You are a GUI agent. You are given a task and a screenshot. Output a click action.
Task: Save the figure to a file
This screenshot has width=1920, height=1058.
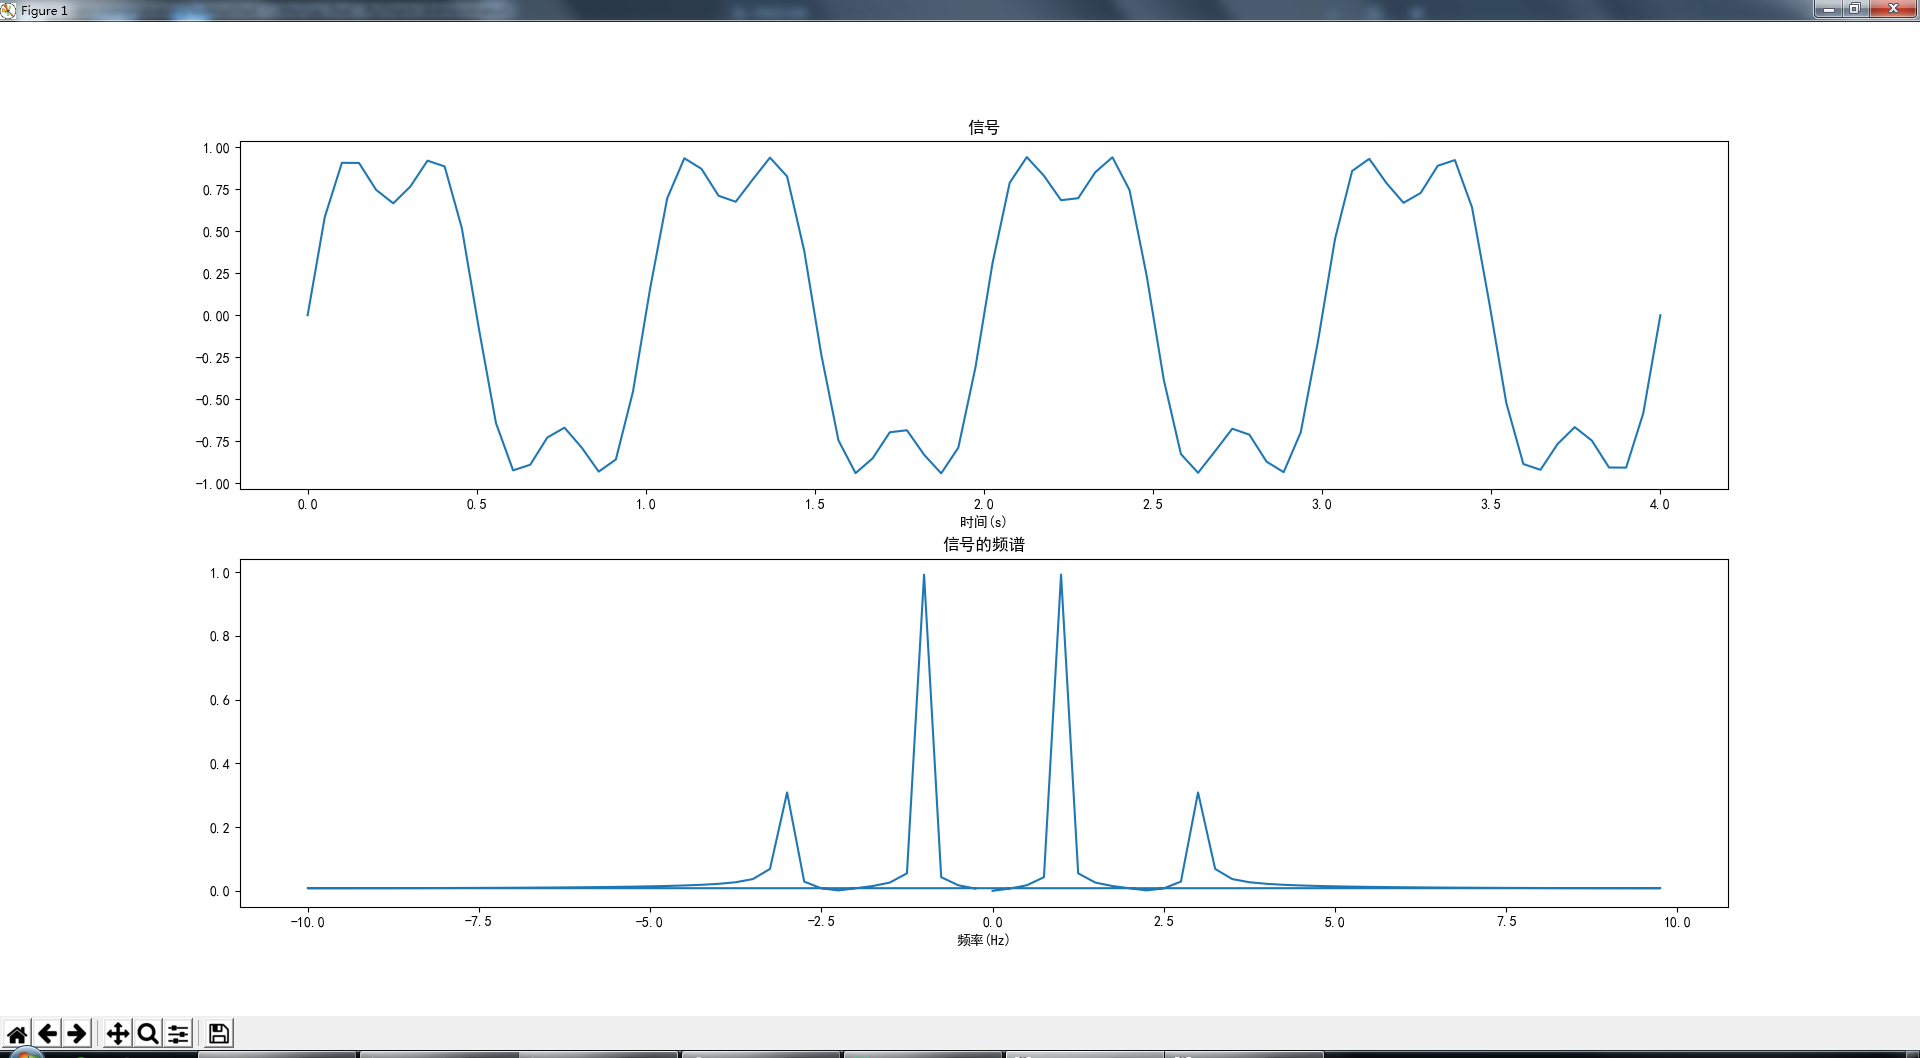[x=219, y=1033]
